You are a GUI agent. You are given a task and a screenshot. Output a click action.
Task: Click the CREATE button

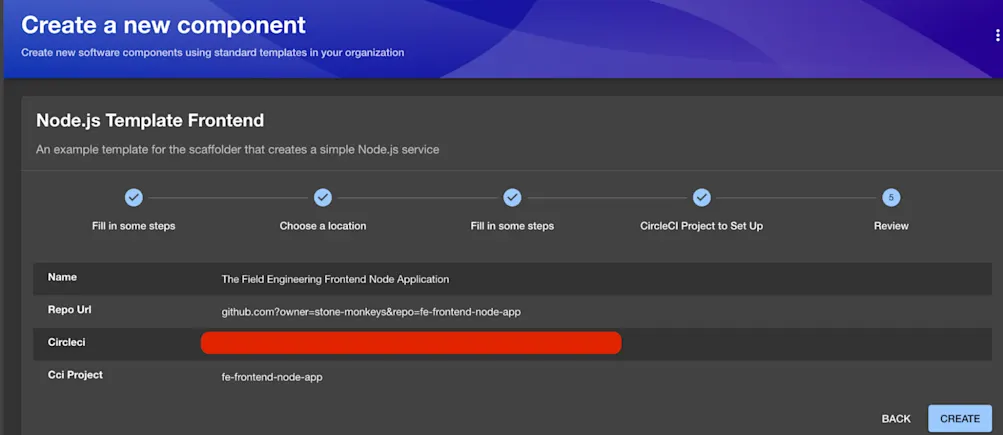pos(960,419)
